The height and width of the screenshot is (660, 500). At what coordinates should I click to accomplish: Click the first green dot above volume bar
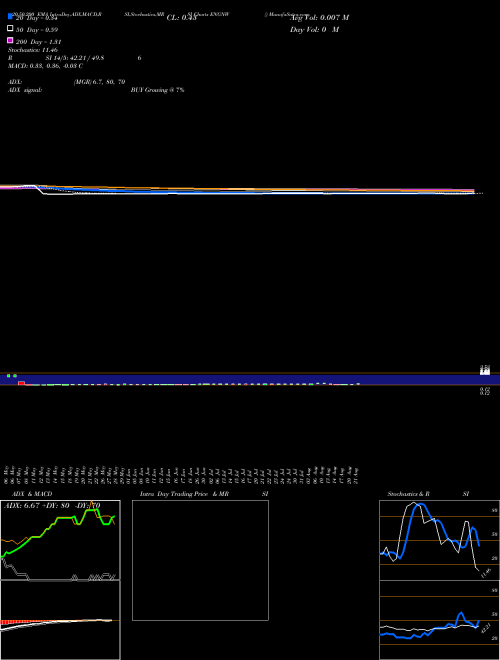[8, 375]
